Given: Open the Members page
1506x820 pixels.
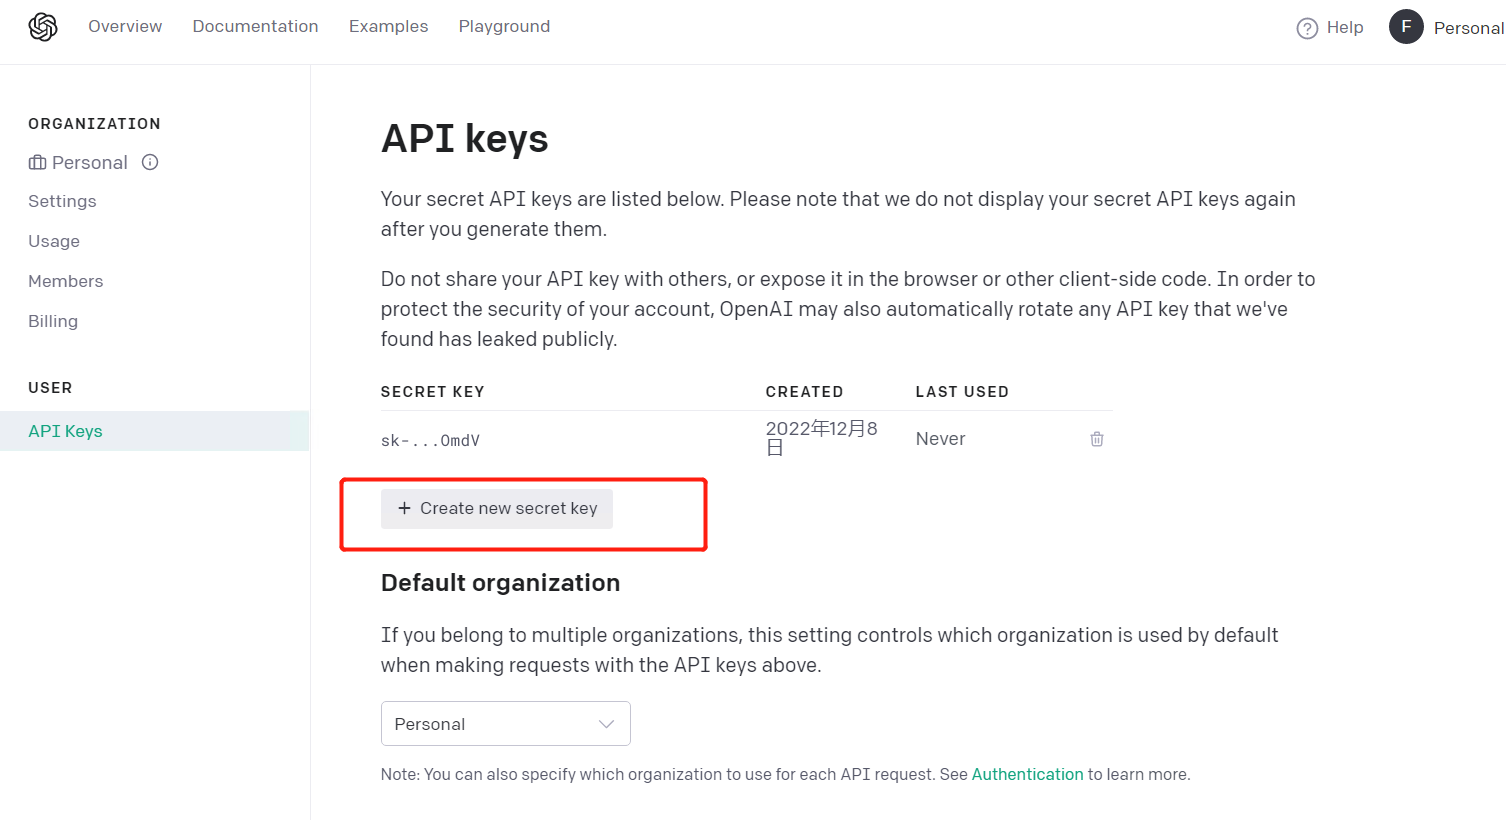Looking at the screenshot, I should pyautogui.click(x=66, y=281).
